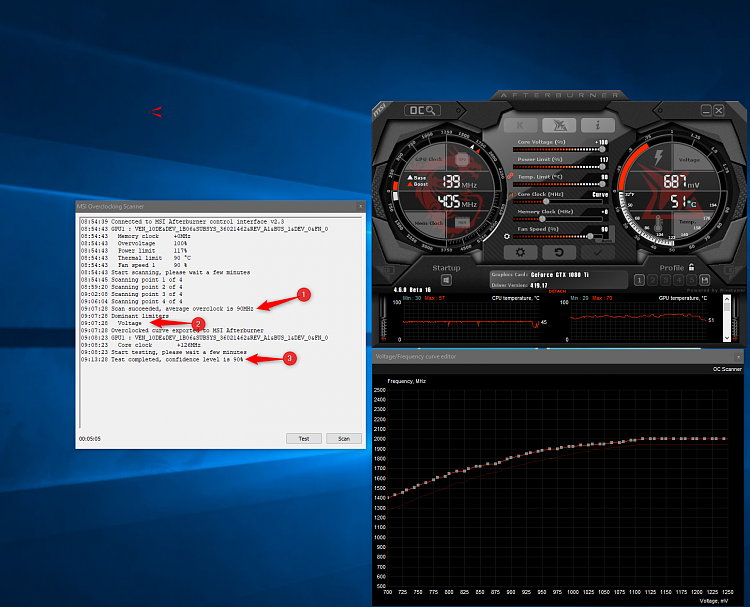Click the save profile floppy icon
Screen dimensions: 750x607
pos(704,280)
